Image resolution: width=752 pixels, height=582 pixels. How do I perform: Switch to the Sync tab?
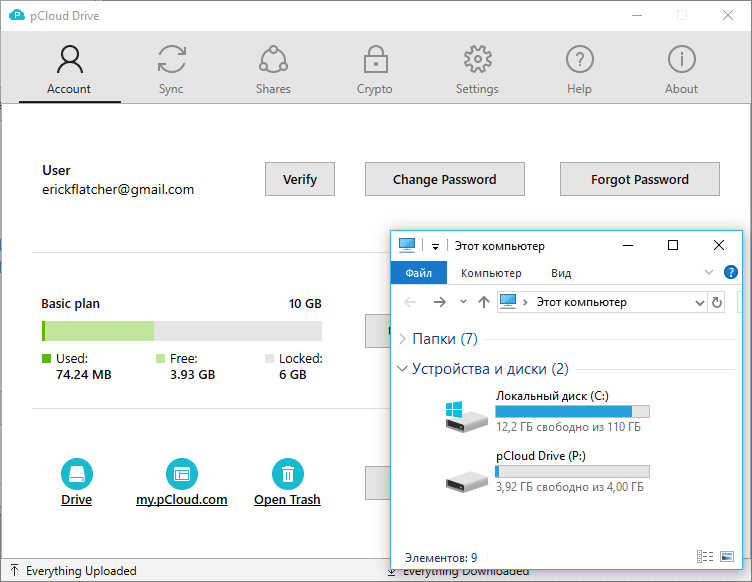tap(171, 70)
